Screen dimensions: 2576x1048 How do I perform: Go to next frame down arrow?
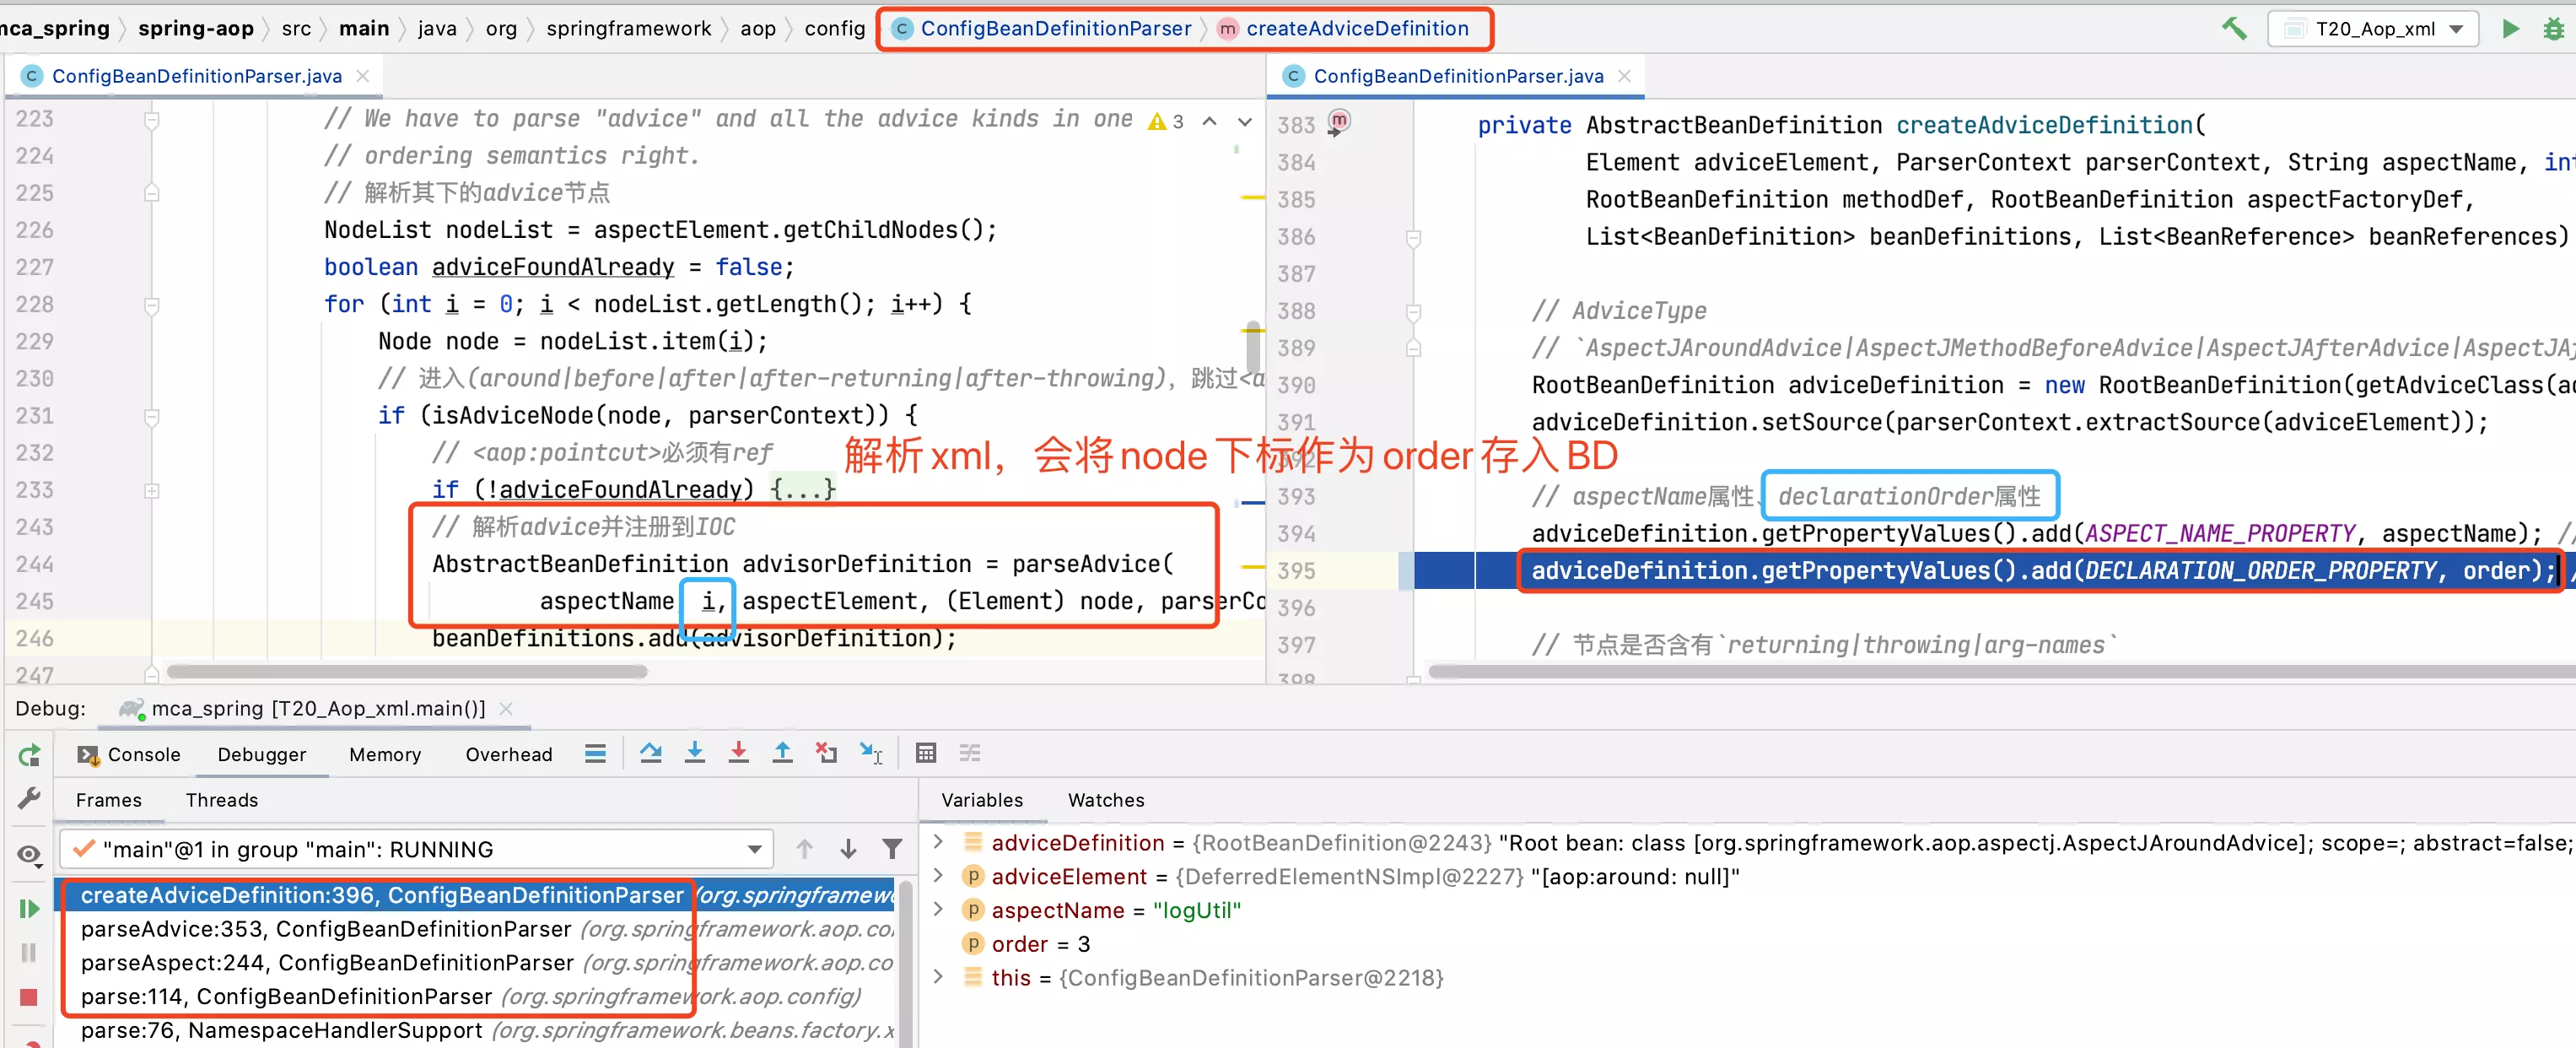pos(848,849)
